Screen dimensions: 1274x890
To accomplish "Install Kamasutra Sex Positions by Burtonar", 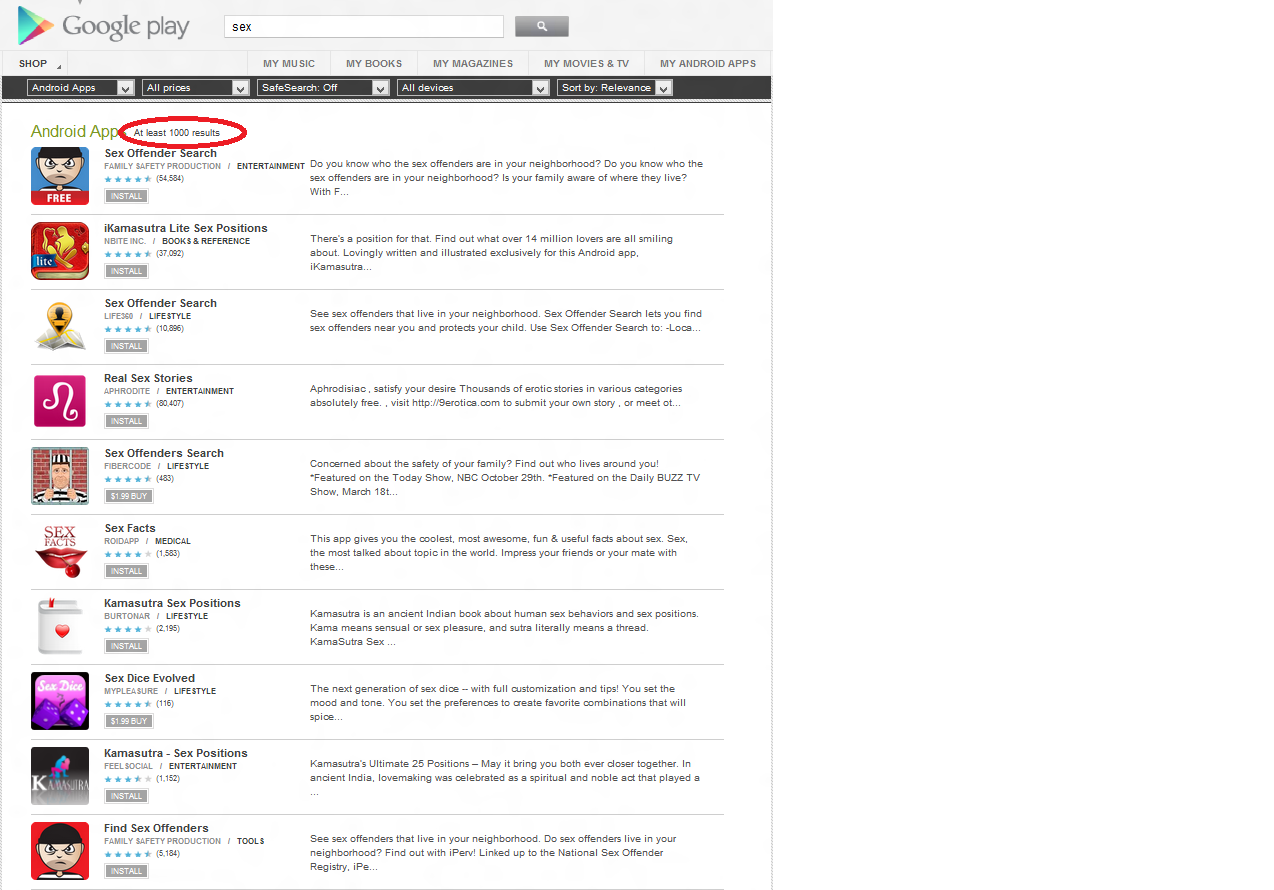I will [x=127, y=646].
